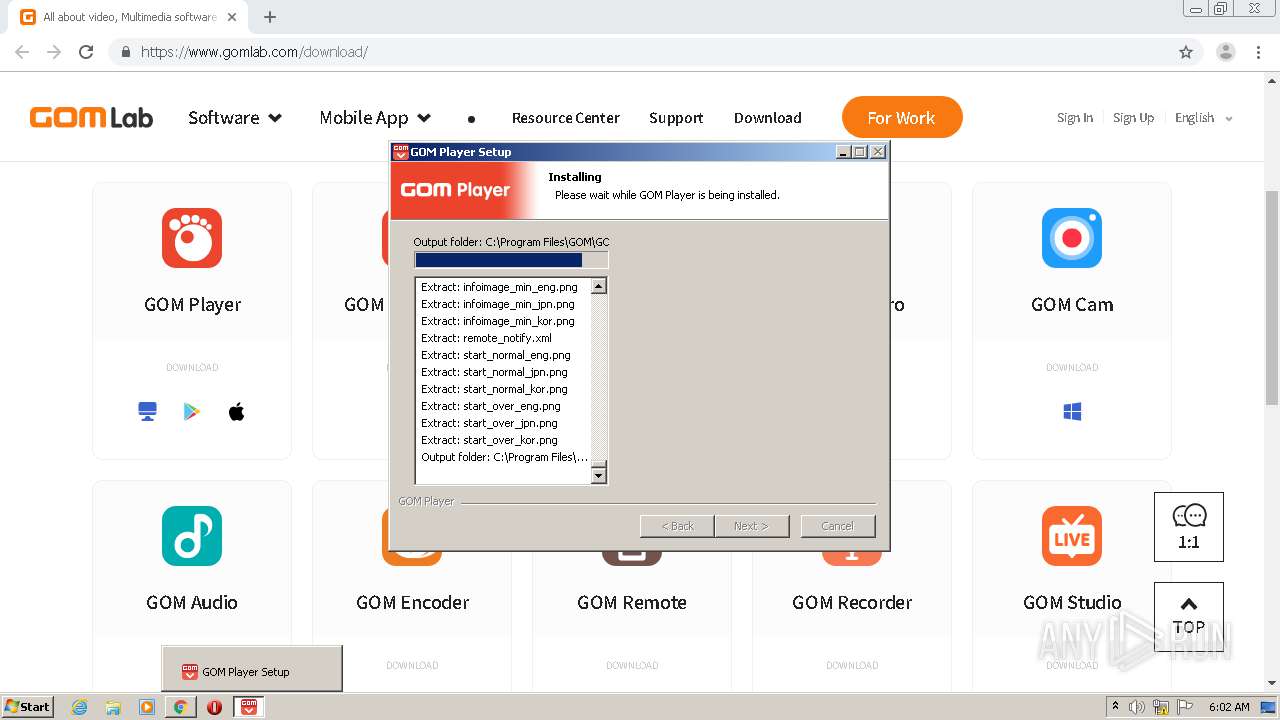Open the Support menu item
Image resolution: width=1280 pixels, height=720 pixels.
(x=676, y=118)
